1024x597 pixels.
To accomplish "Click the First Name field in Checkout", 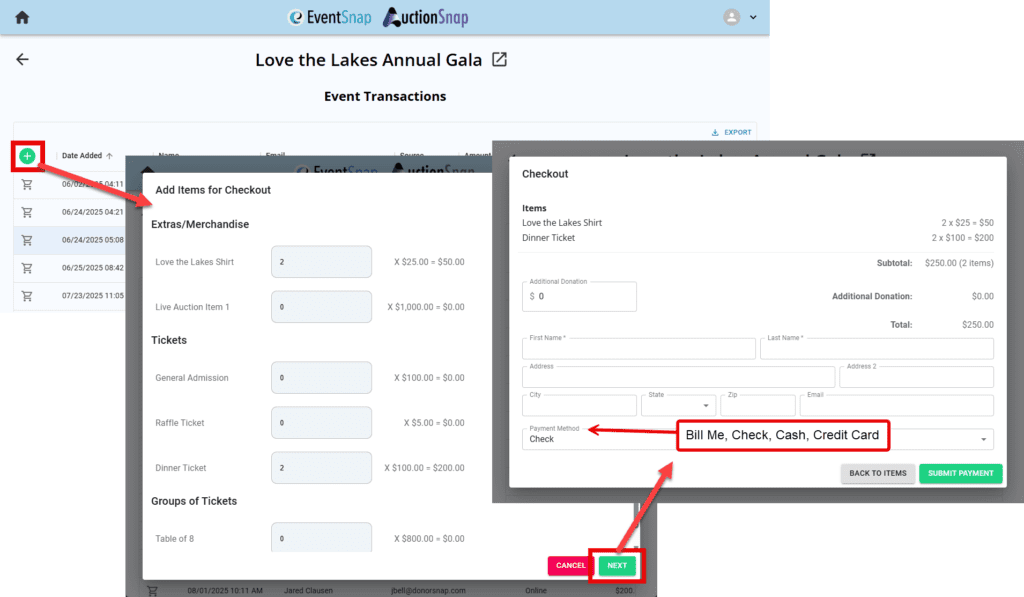I will 638,349.
